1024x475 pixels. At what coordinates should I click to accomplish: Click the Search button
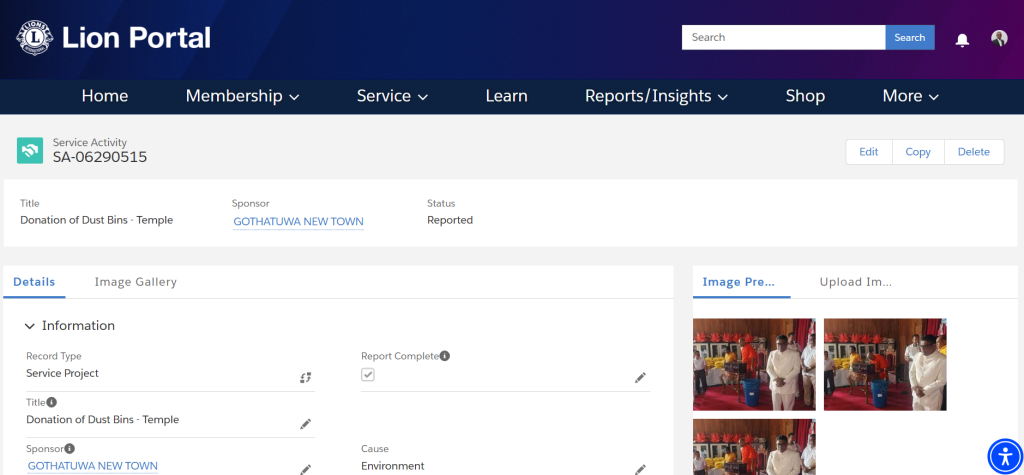[910, 37]
